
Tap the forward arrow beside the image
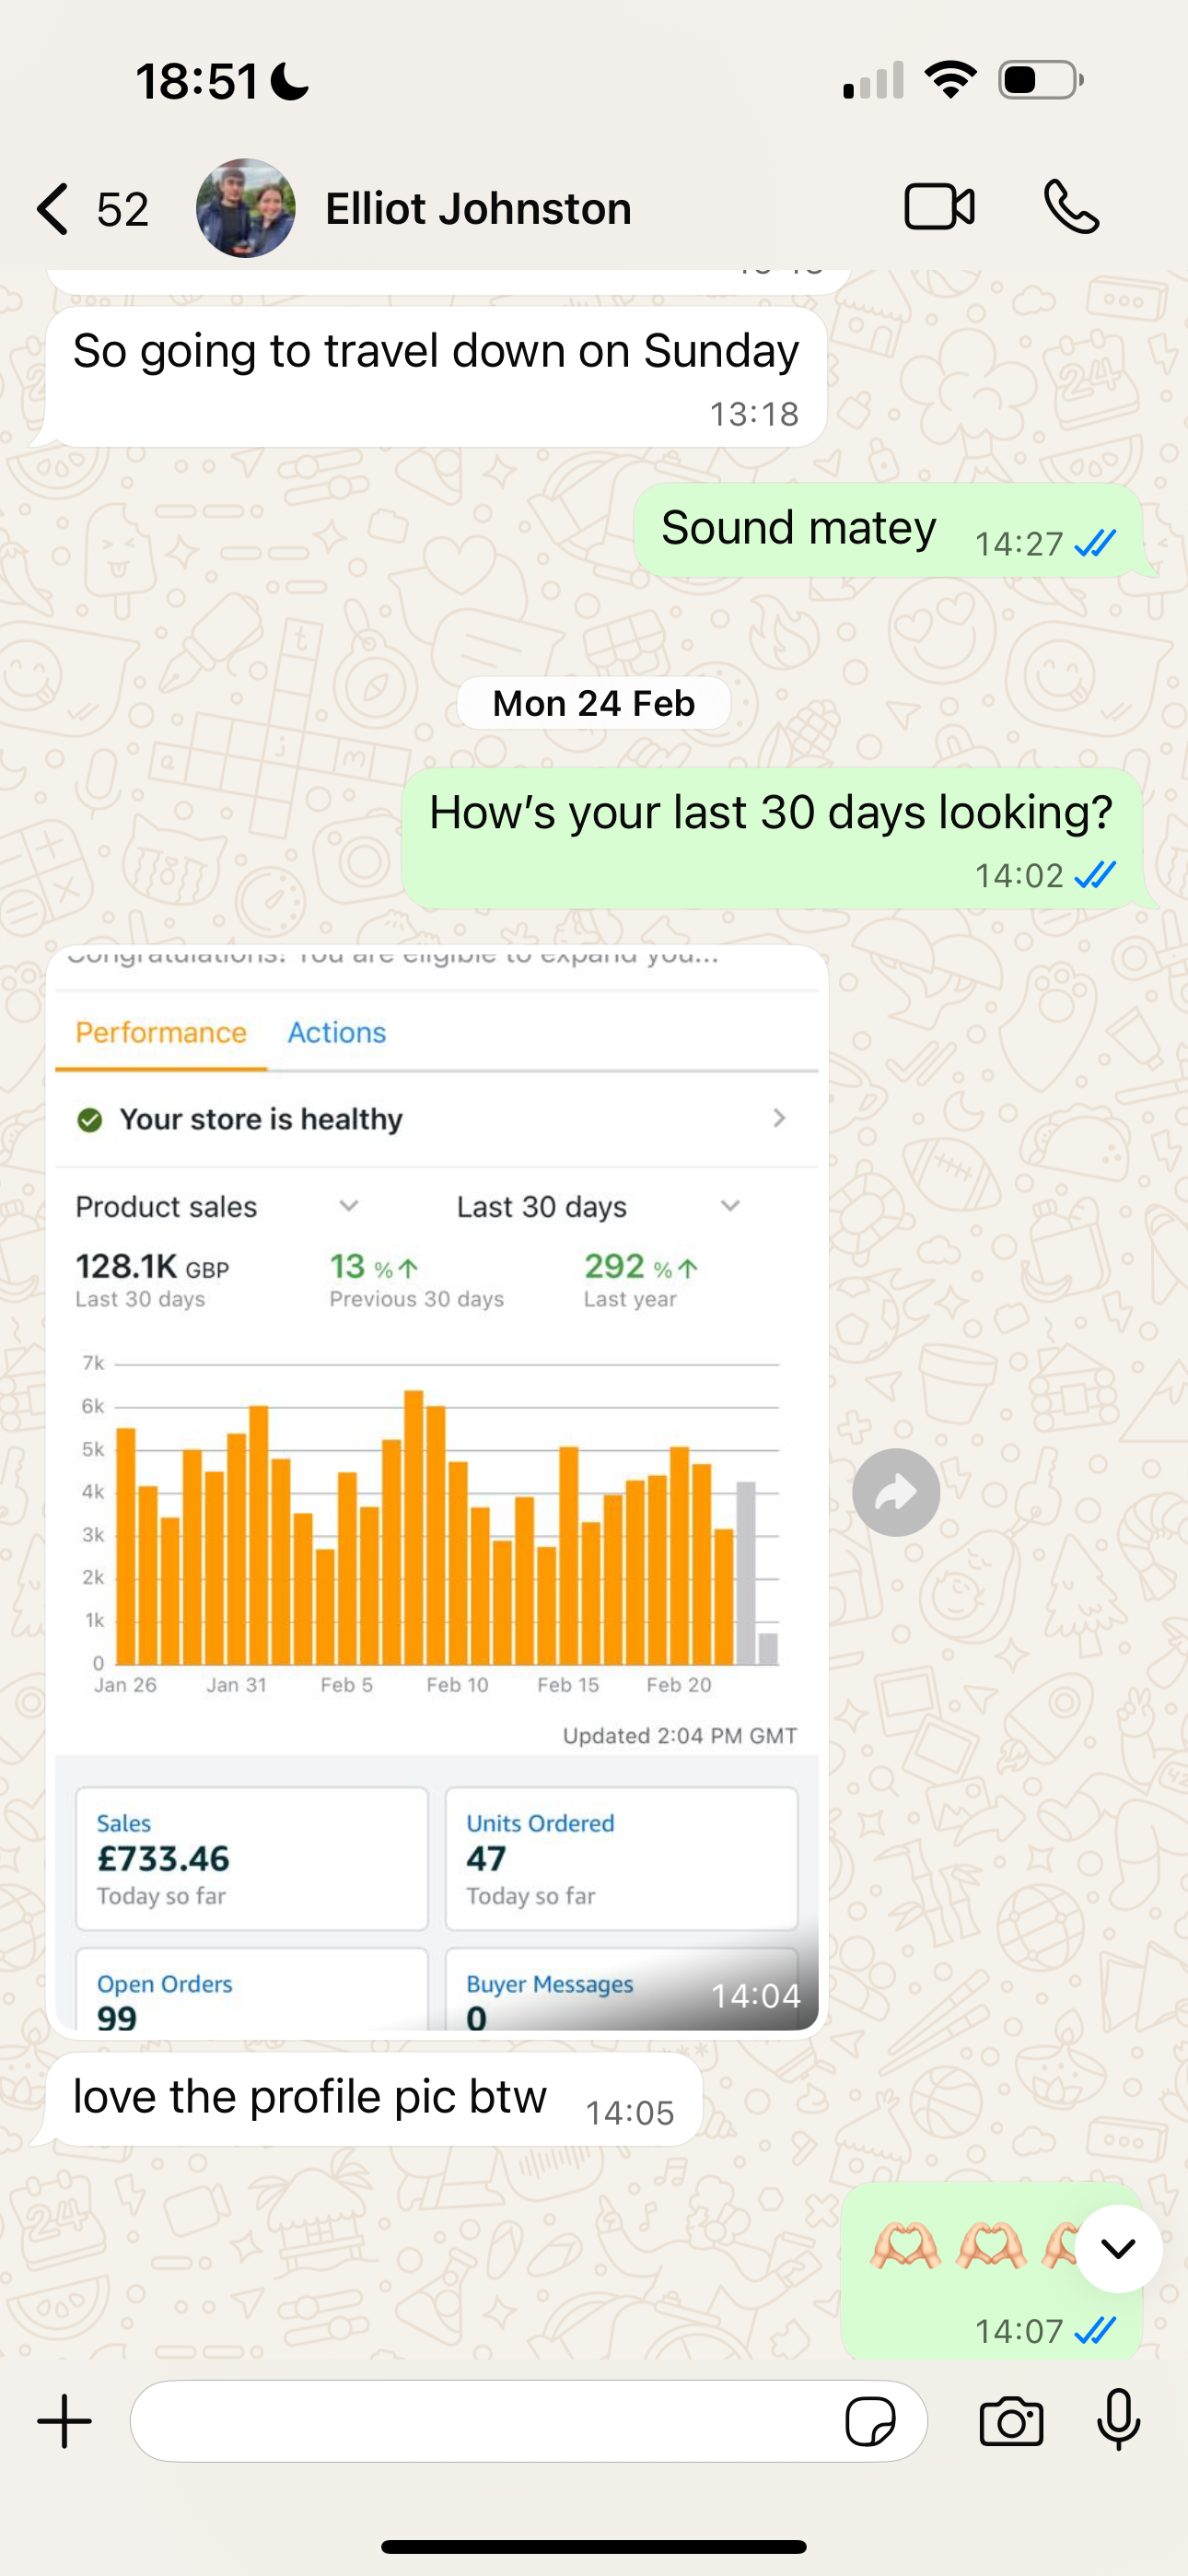click(x=896, y=1492)
